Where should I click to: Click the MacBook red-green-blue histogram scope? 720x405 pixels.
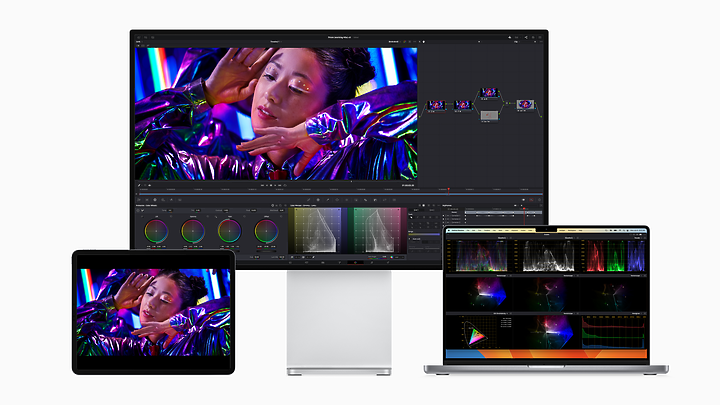[613, 332]
